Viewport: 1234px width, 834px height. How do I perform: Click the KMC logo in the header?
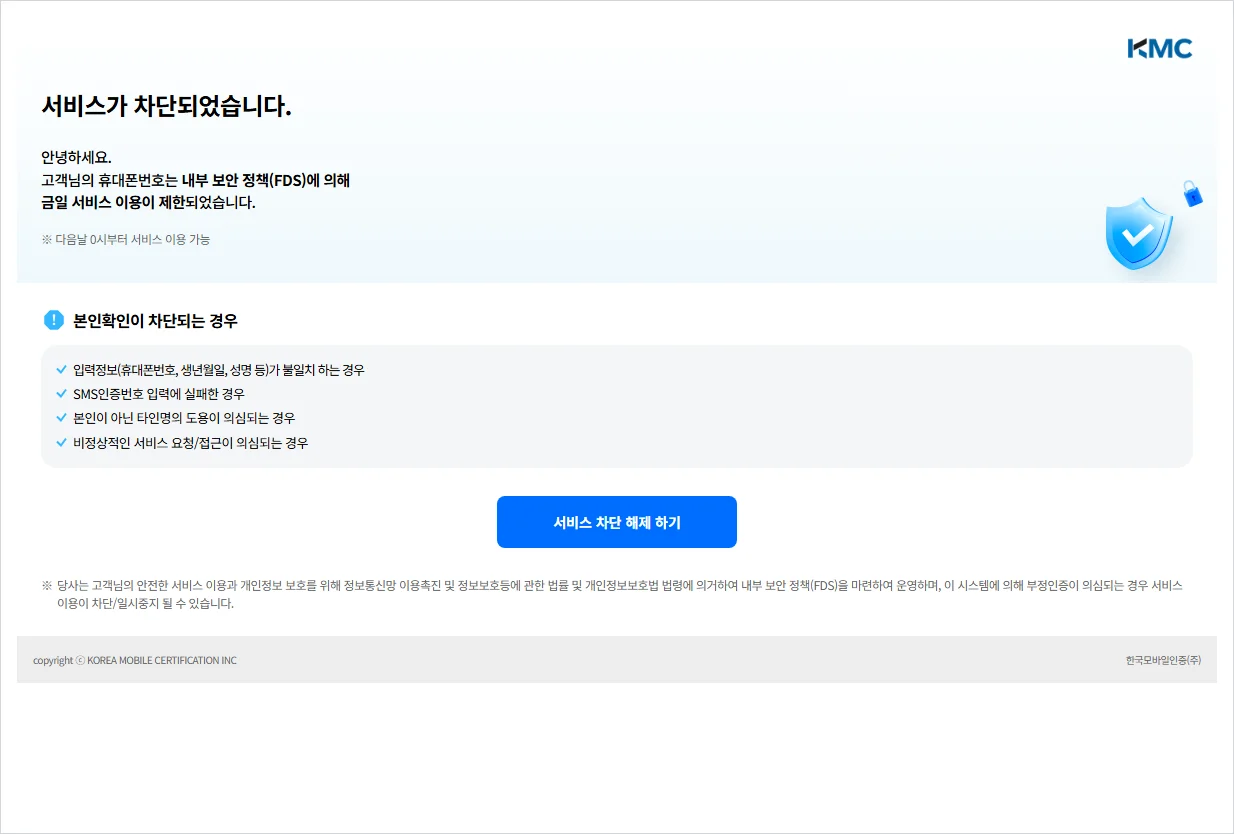point(1160,48)
